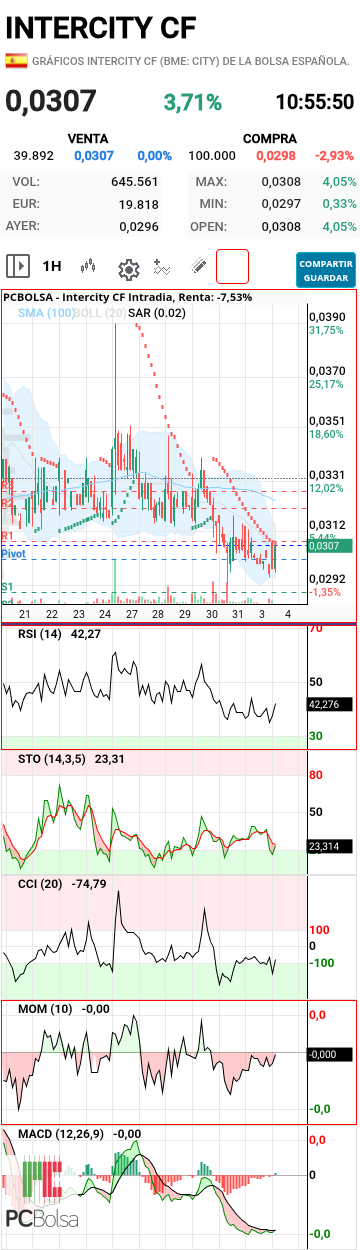
Task: Click the MOM (10) panel label
Action: click(64, 1009)
